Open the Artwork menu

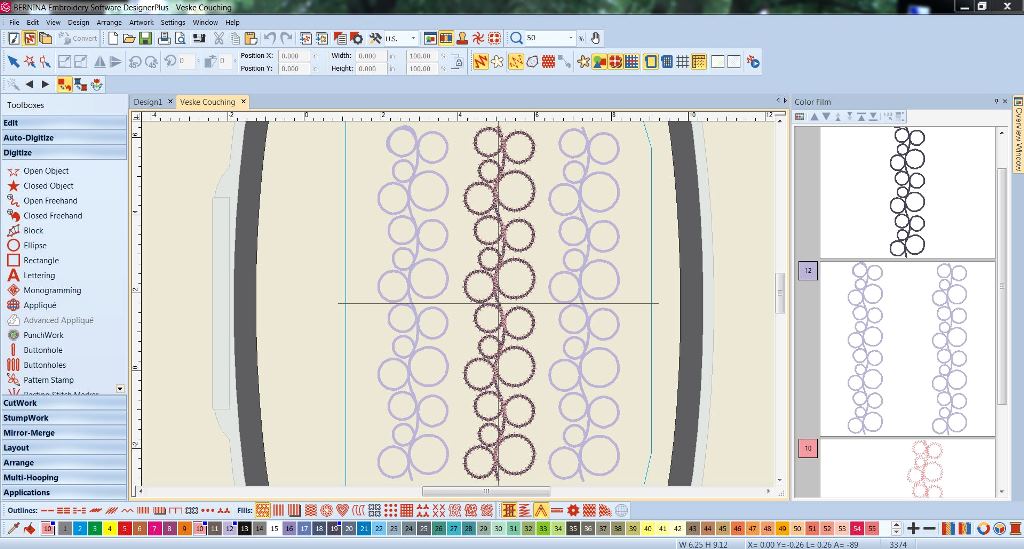tap(141, 22)
